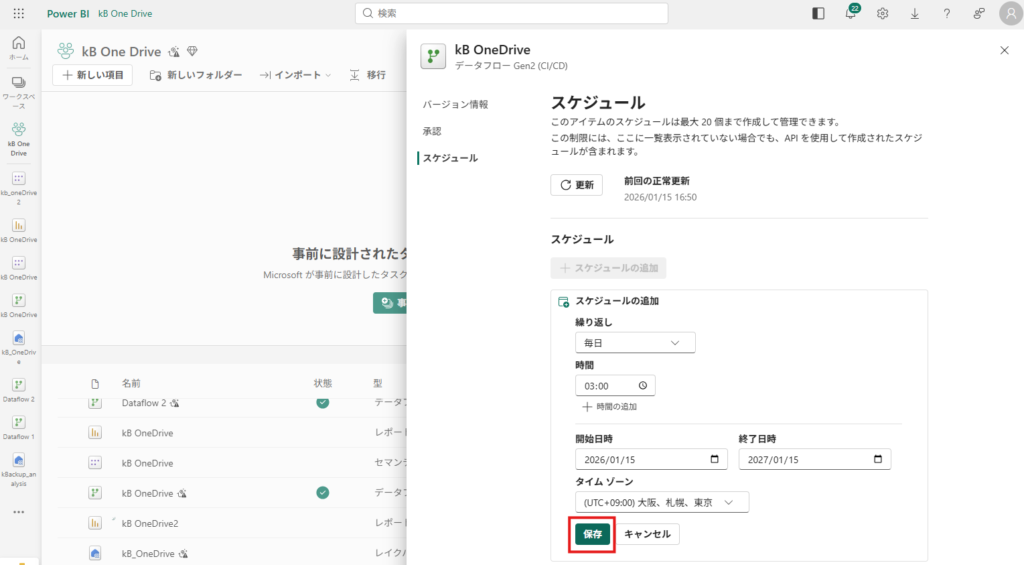The width and height of the screenshot is (1024, 565).
Task: Open the settings gear icon
Action: 882,14
